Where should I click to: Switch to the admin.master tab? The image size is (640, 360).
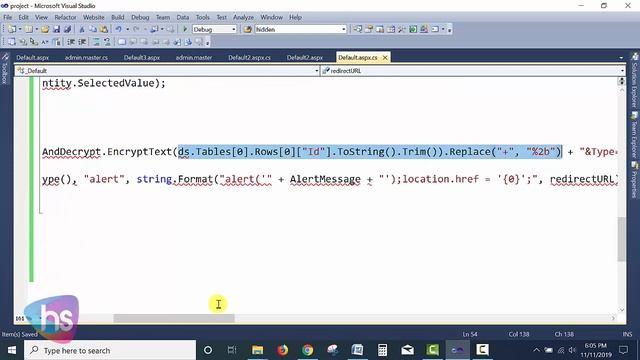194,58
